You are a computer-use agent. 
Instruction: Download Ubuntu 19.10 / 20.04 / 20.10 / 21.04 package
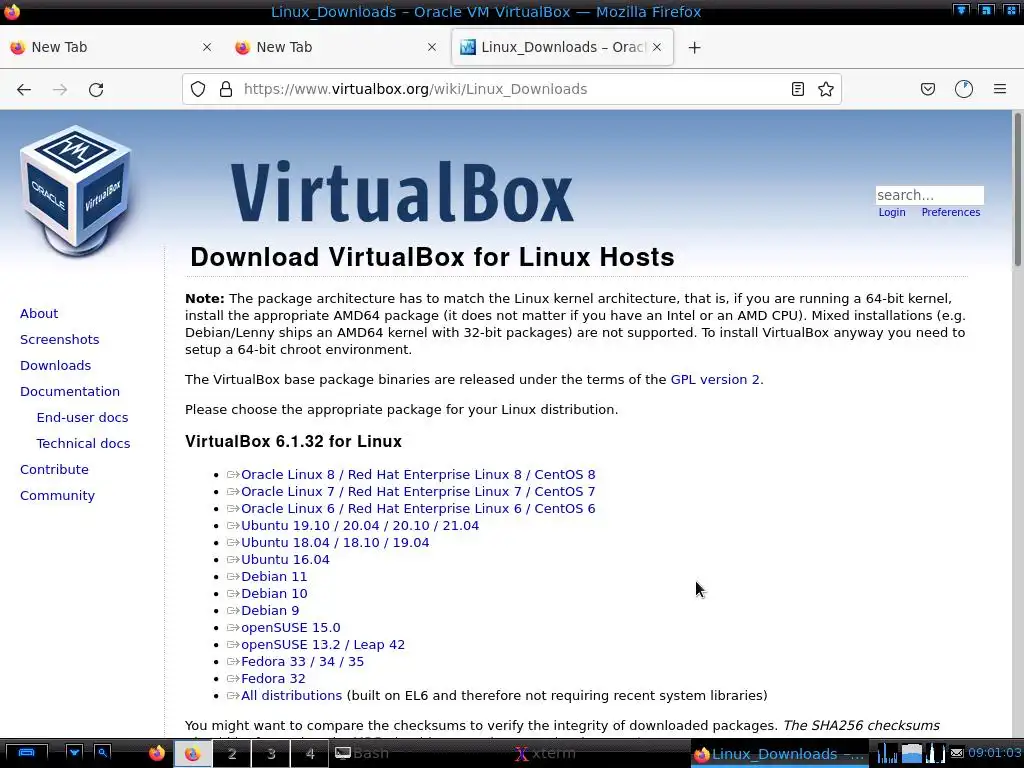tap(360, 526)
